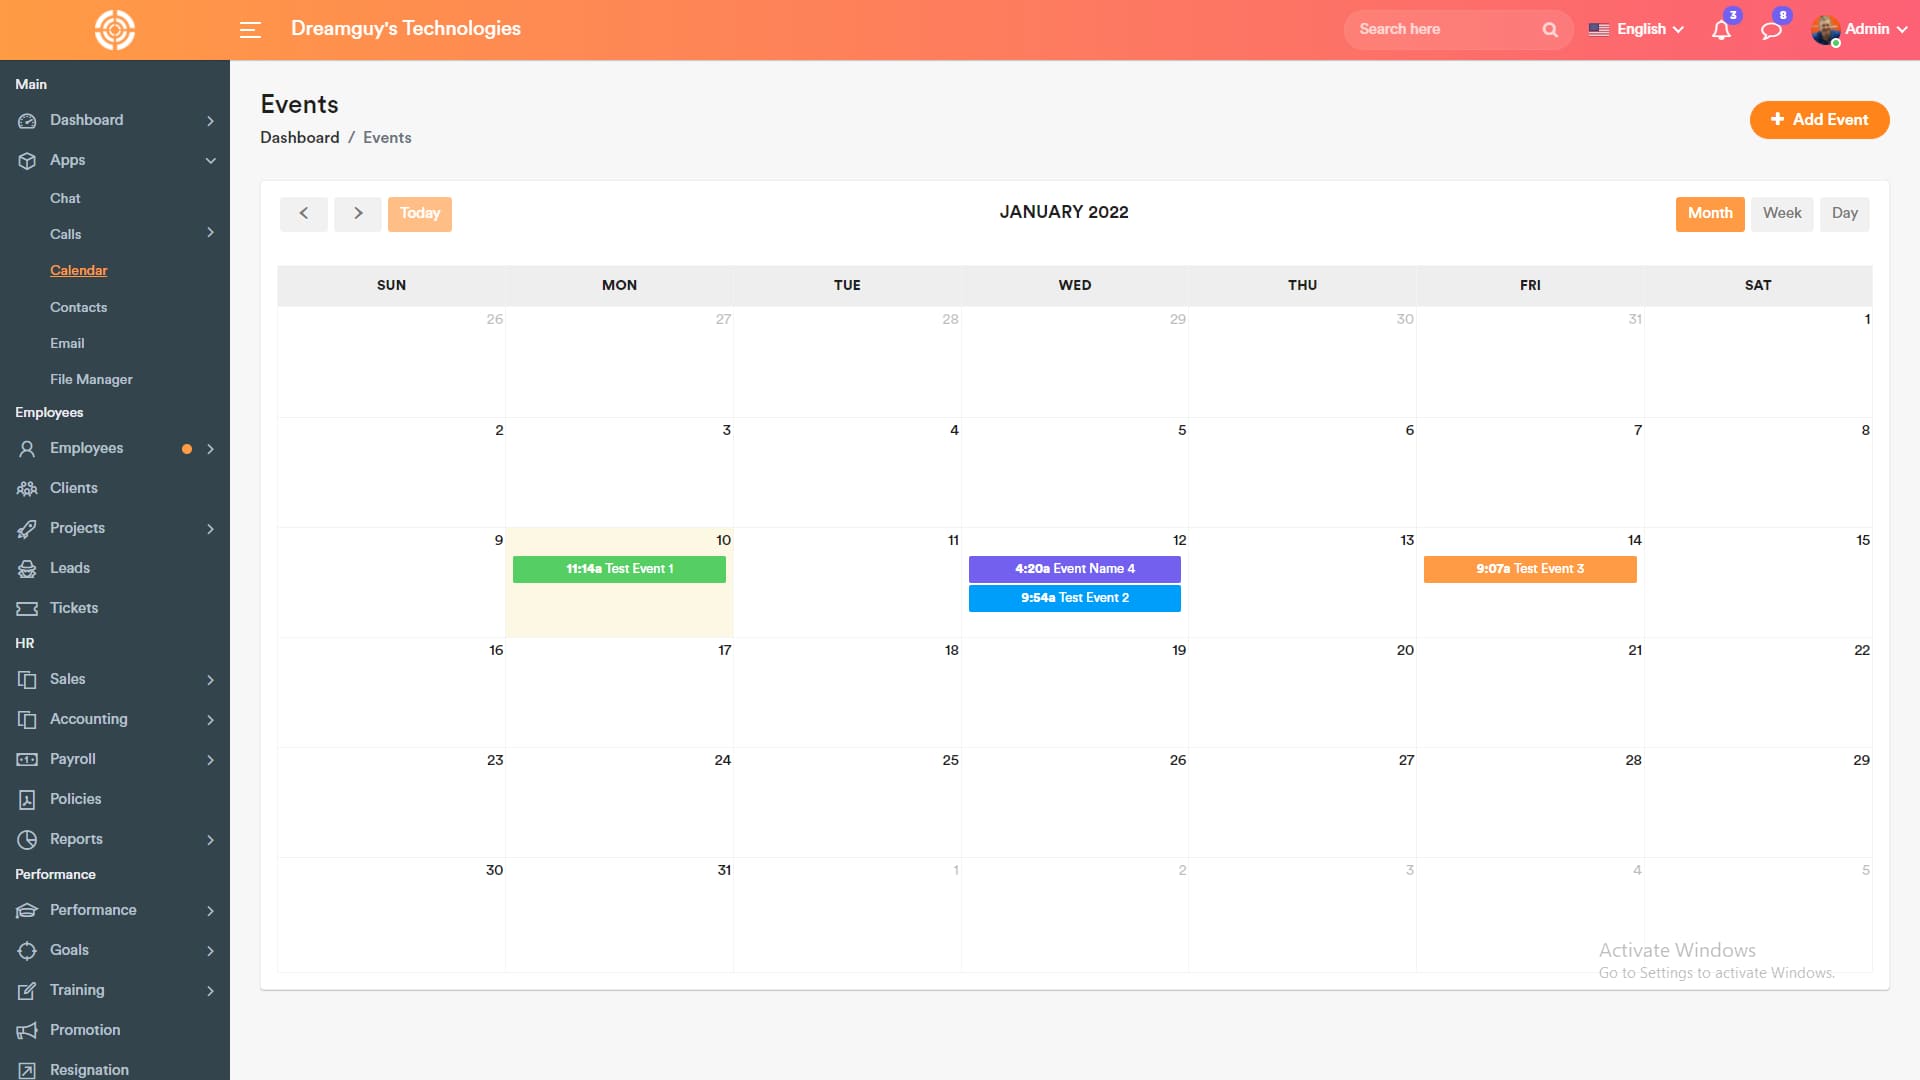Screen dimensions: 1920x1080
Task: Click the Dreamguy's target logo
Action: point(115,30)
